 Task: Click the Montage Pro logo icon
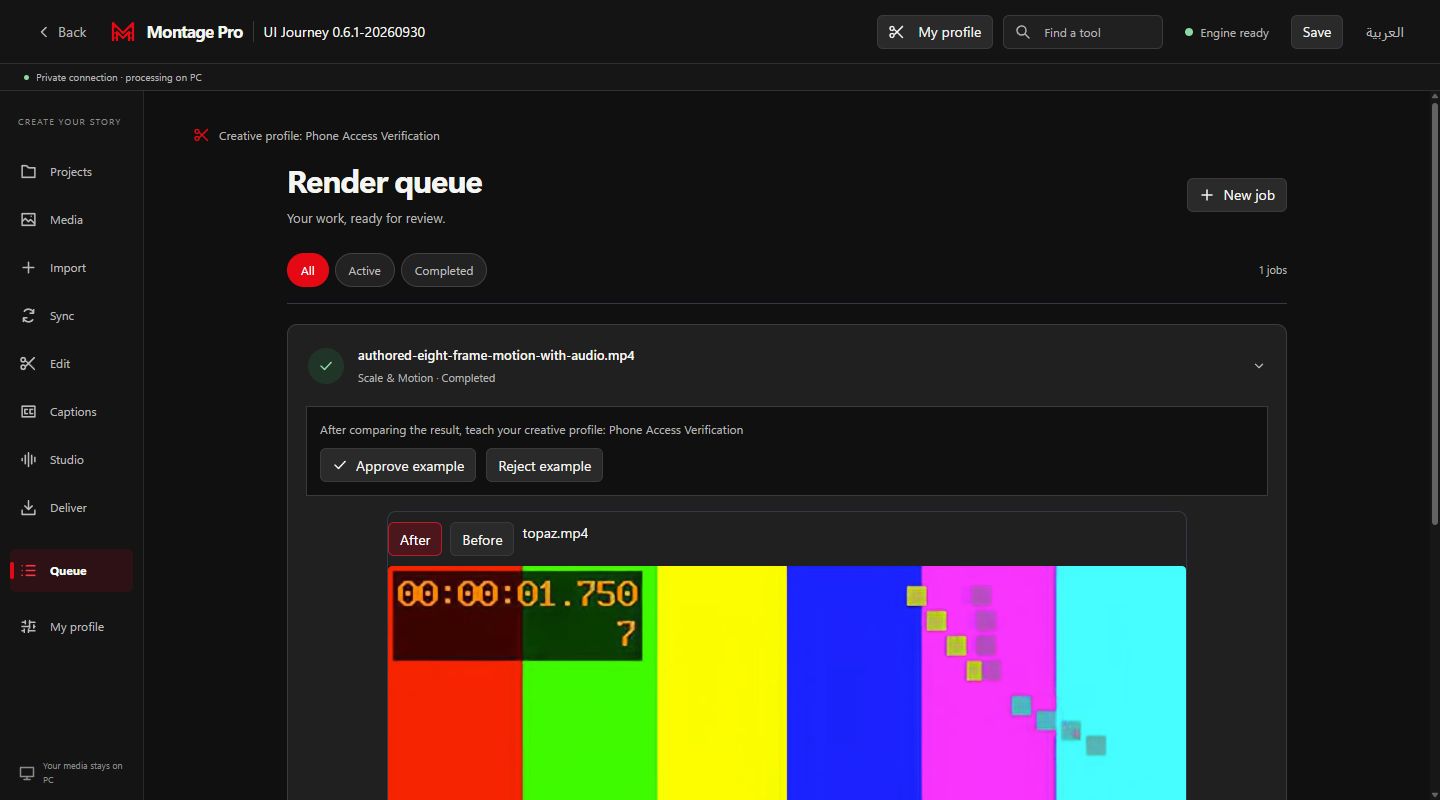pos(123,32)
